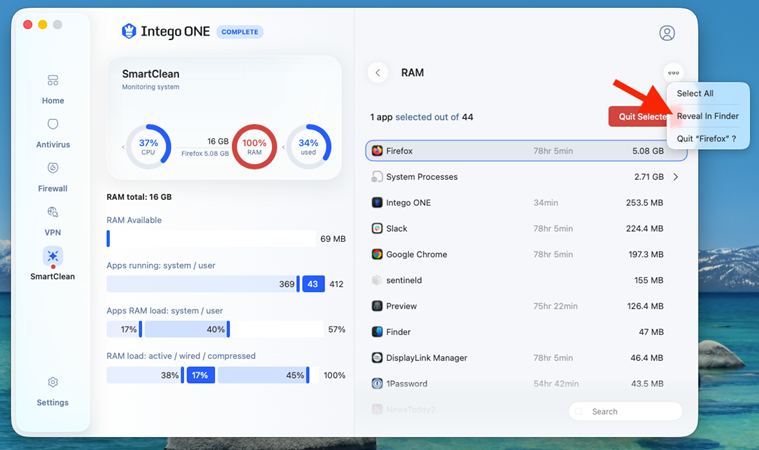Click the 1Password app icon
Viewport: 759px width, 450px height.
pyautogui.click(x=377, y=383)
